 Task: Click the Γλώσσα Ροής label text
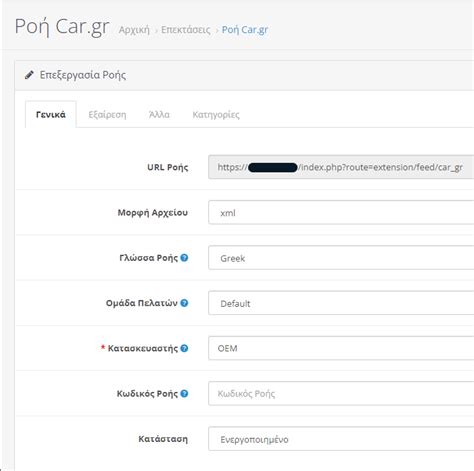pos(149,258)
